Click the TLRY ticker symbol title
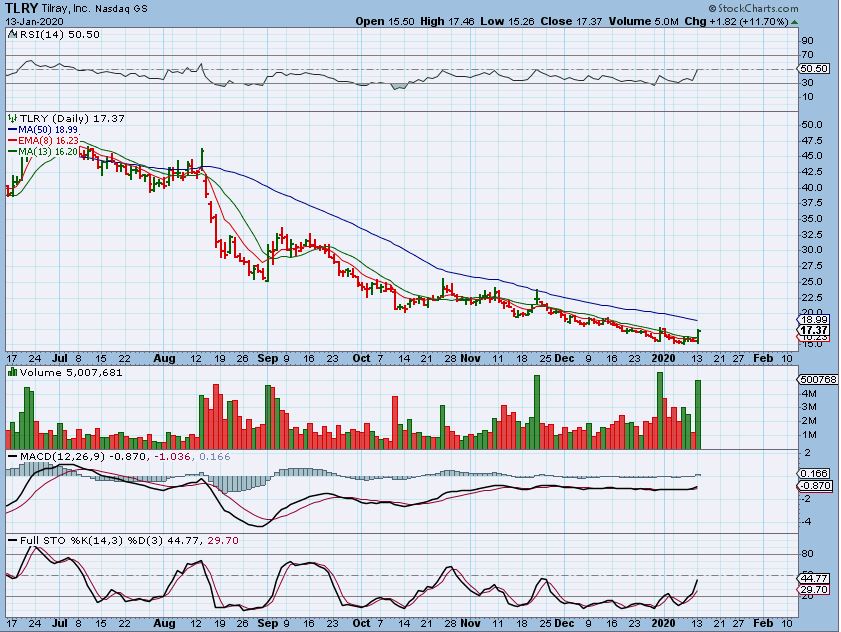Screen dimensions: 841x632 [x=21, y=8]
